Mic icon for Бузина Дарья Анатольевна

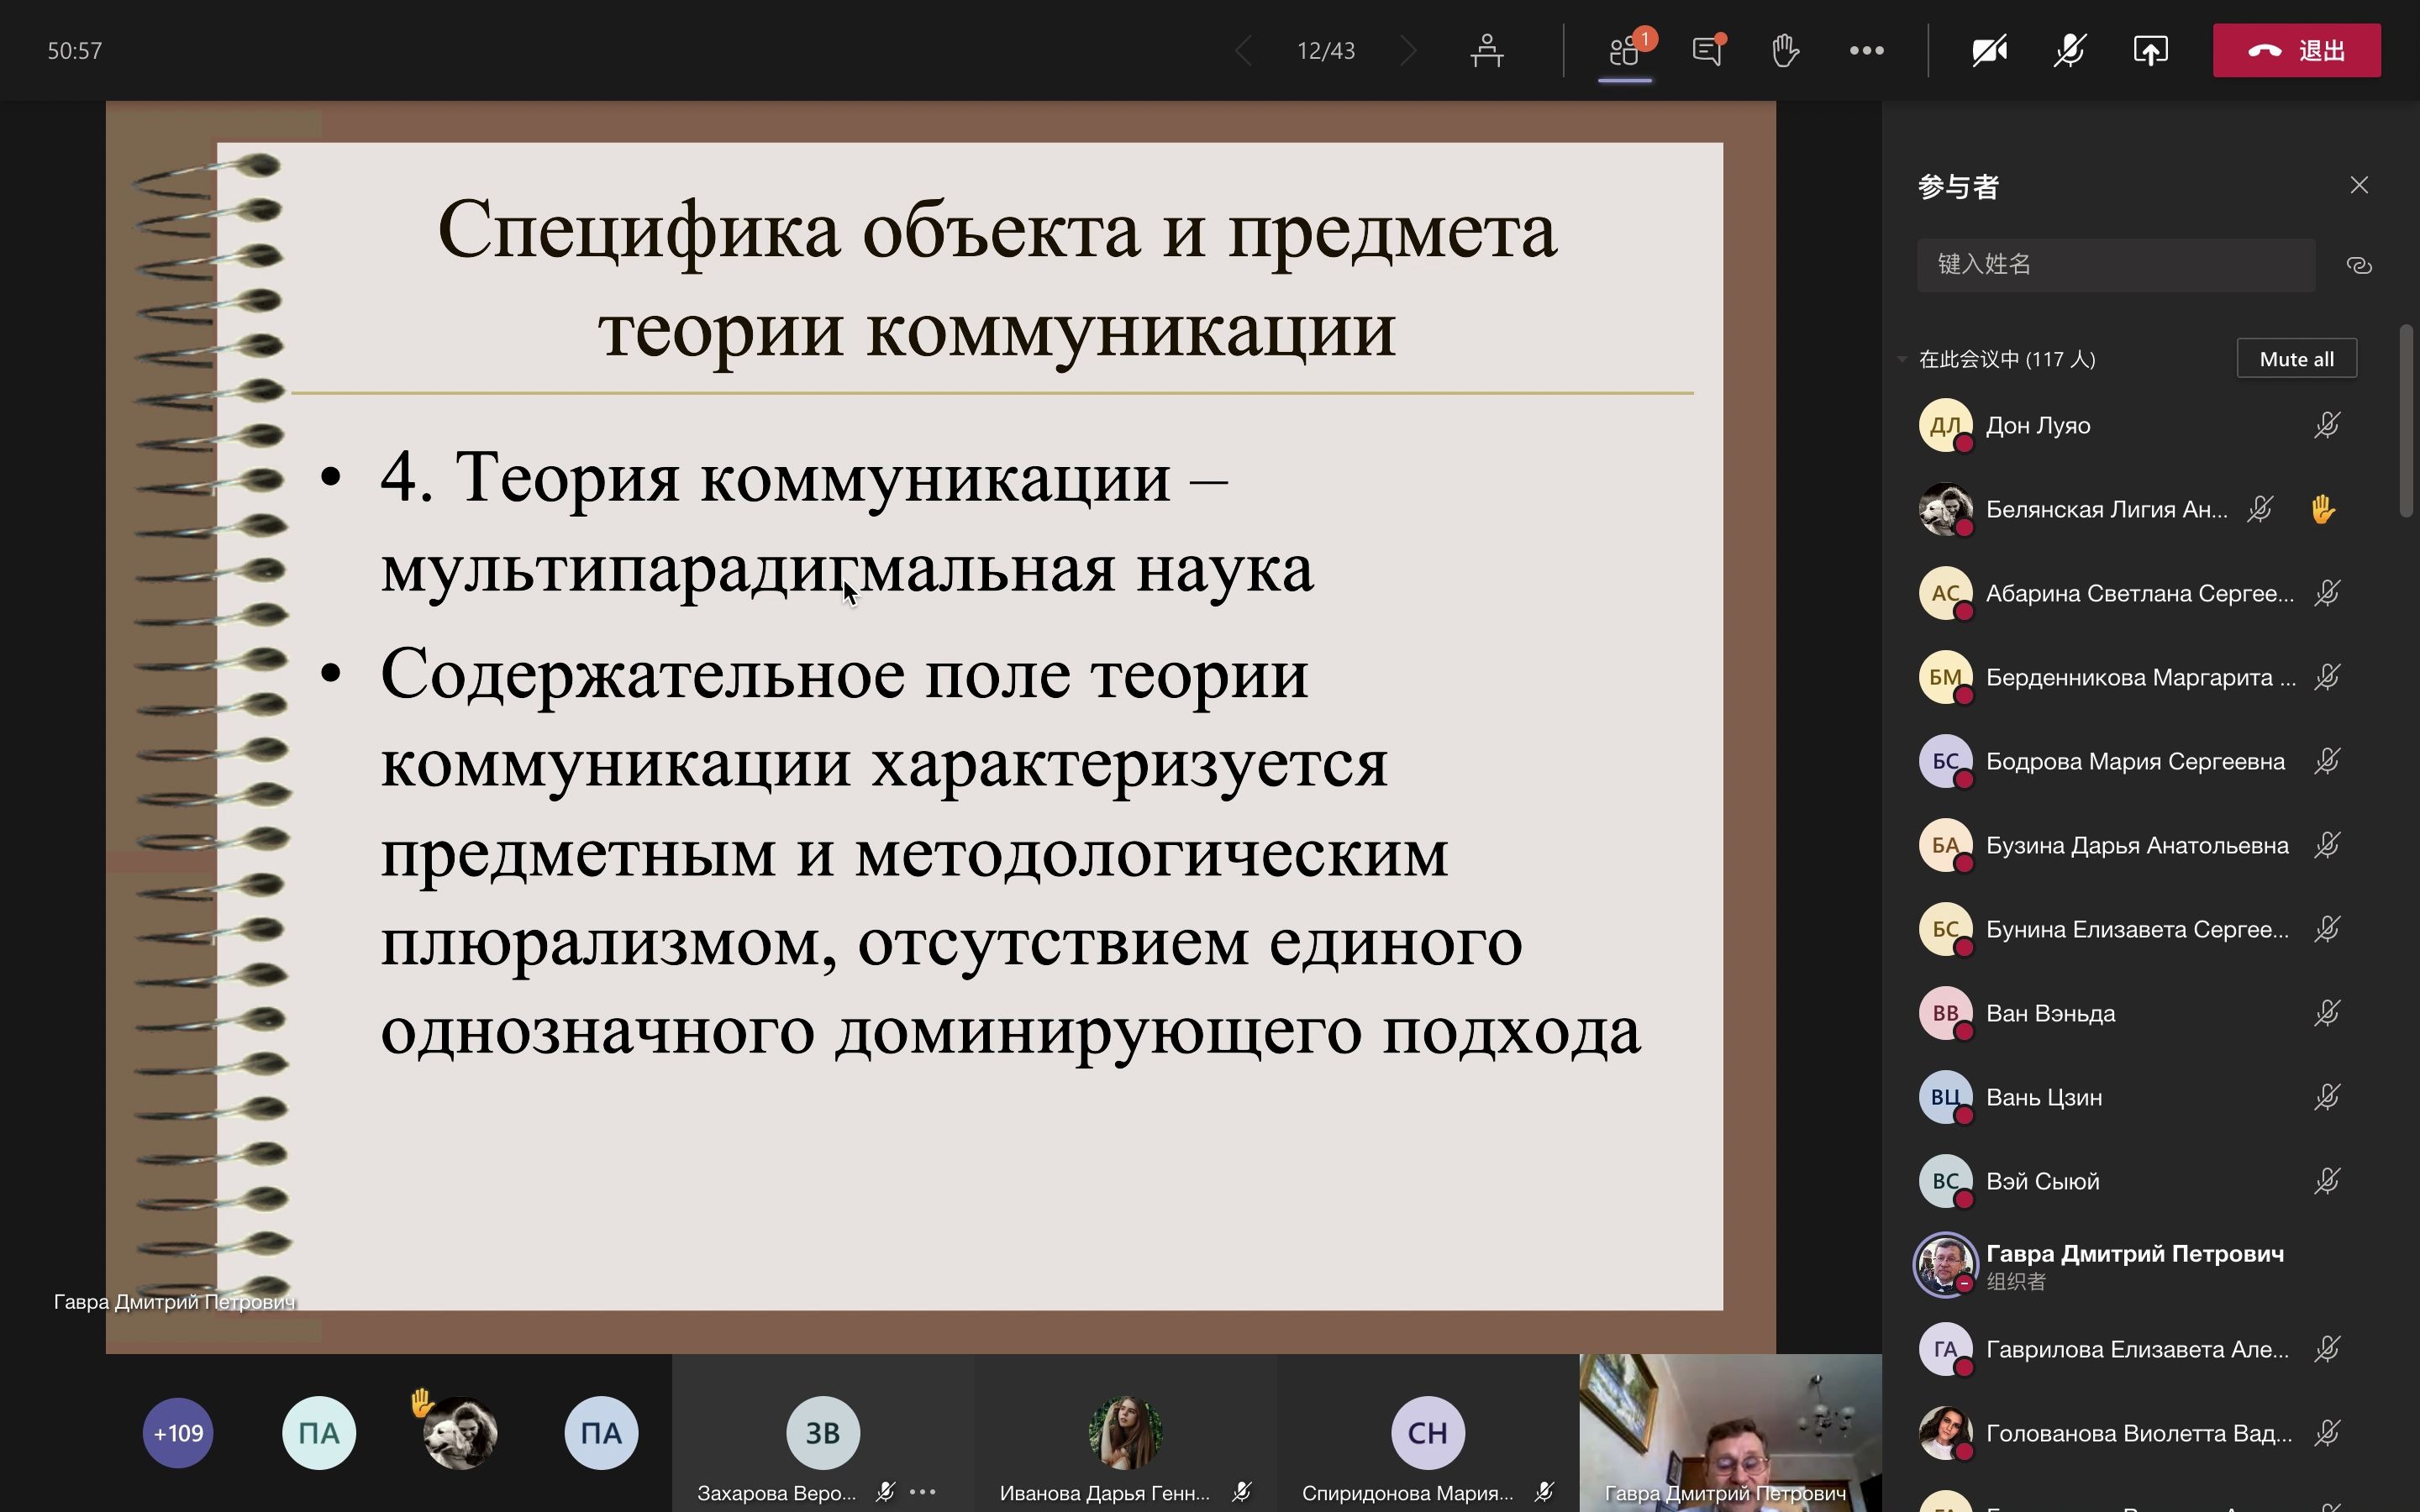click(2327, 845)
